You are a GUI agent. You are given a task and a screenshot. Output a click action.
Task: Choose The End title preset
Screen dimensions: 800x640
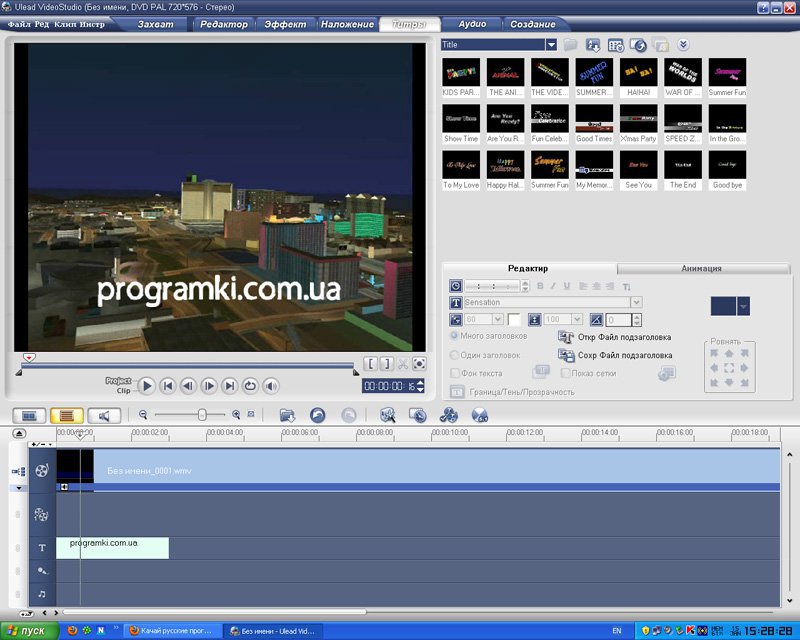(683, 170)
